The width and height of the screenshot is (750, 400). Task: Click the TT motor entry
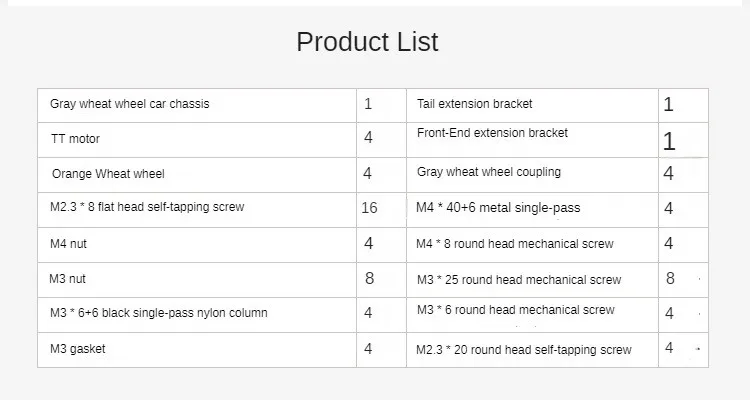point(76,139)
